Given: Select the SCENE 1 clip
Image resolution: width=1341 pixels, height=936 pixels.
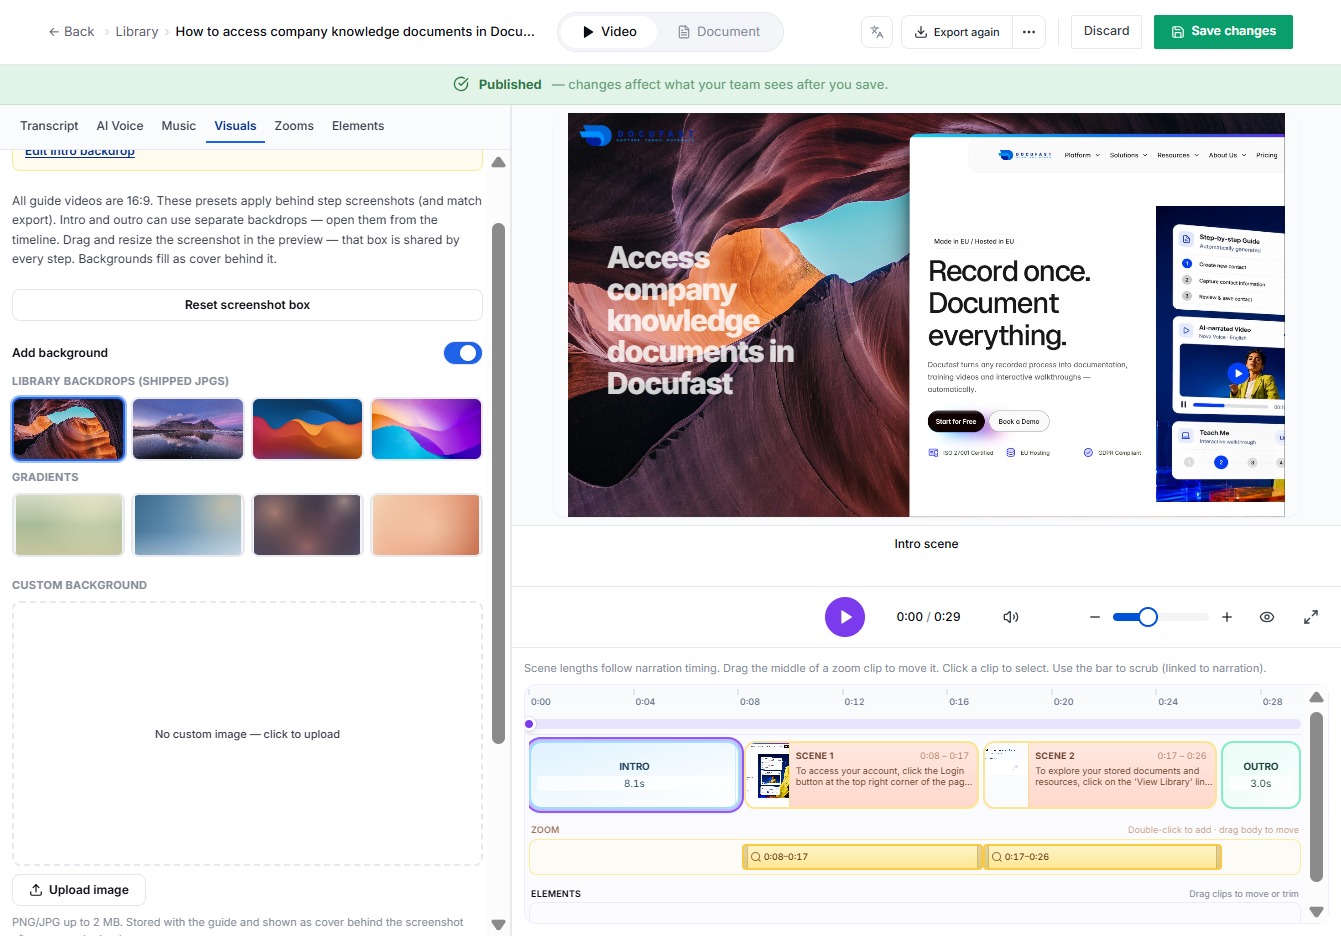Looking at the screenshot, I should (861, 775).
